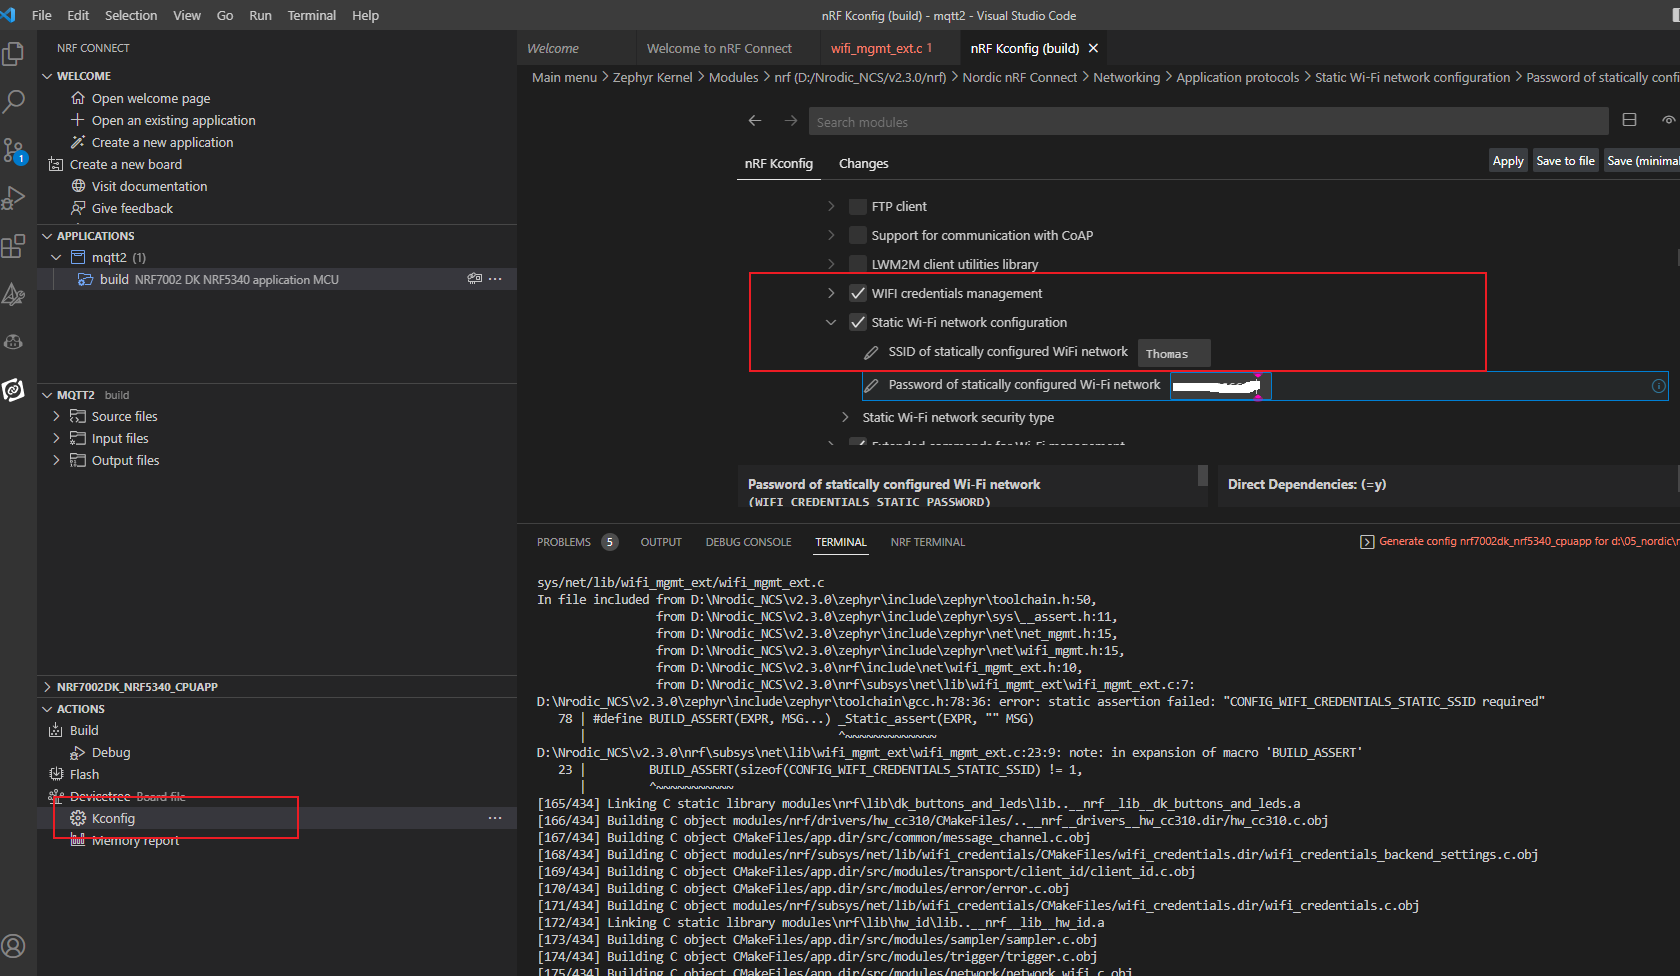
Task: Uncheck Static Wi-Fi network configuration
Action: pos(857,322)
